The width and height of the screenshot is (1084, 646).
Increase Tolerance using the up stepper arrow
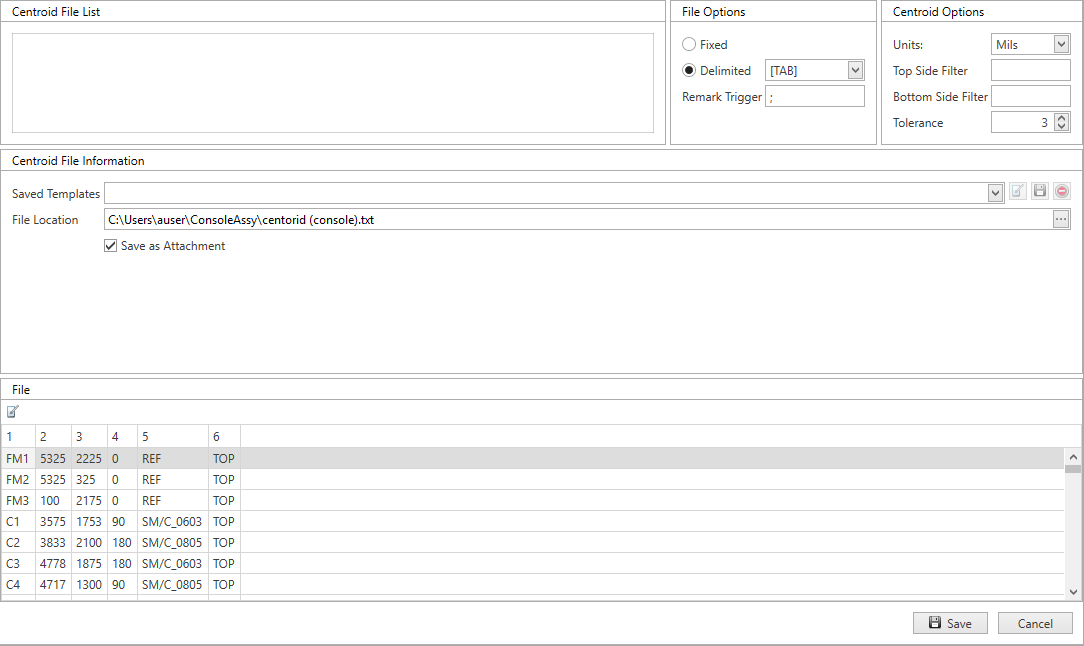(x=1063, y=117)
